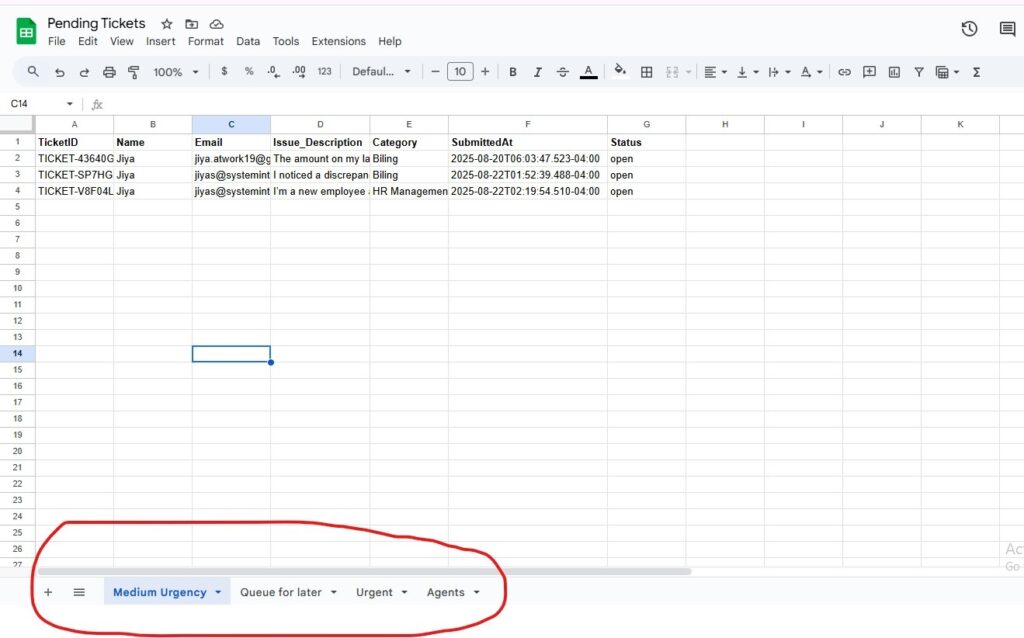Click the insert comment icon

pyautogui.click(x=869, y=71)
